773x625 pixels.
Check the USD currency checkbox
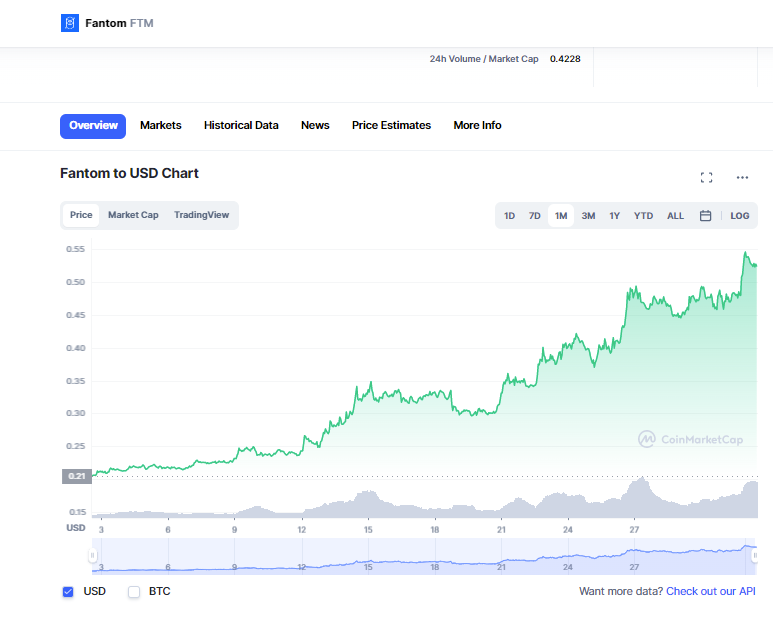(68, 591)
